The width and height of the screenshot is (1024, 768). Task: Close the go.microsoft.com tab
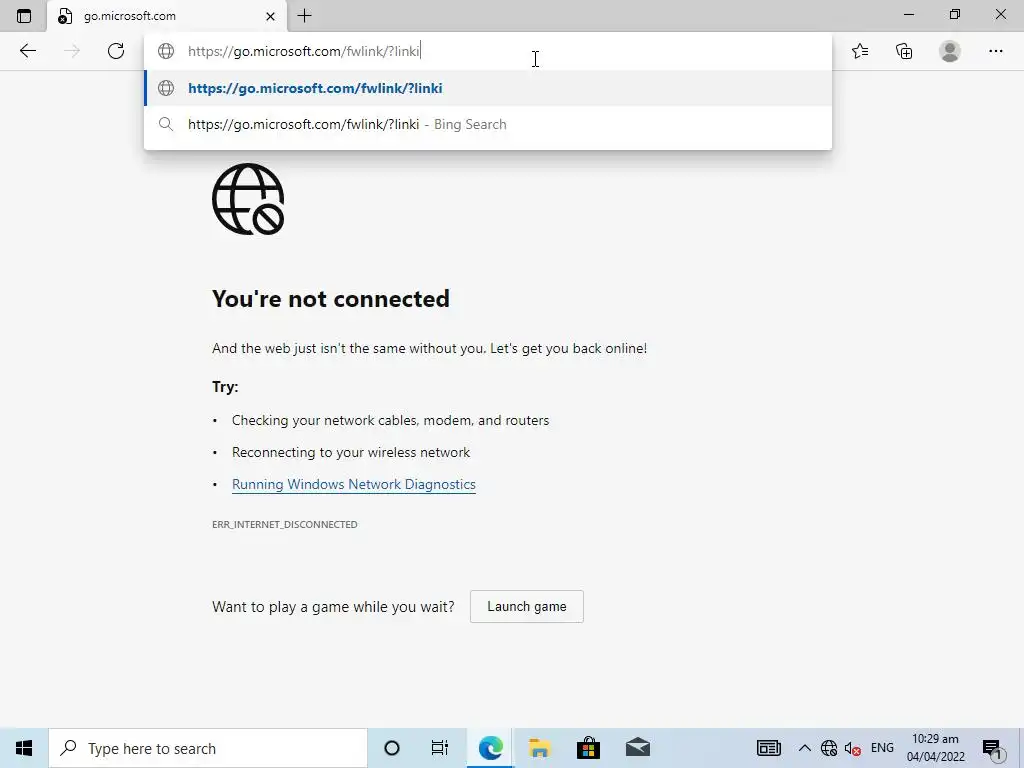point(270,16)
